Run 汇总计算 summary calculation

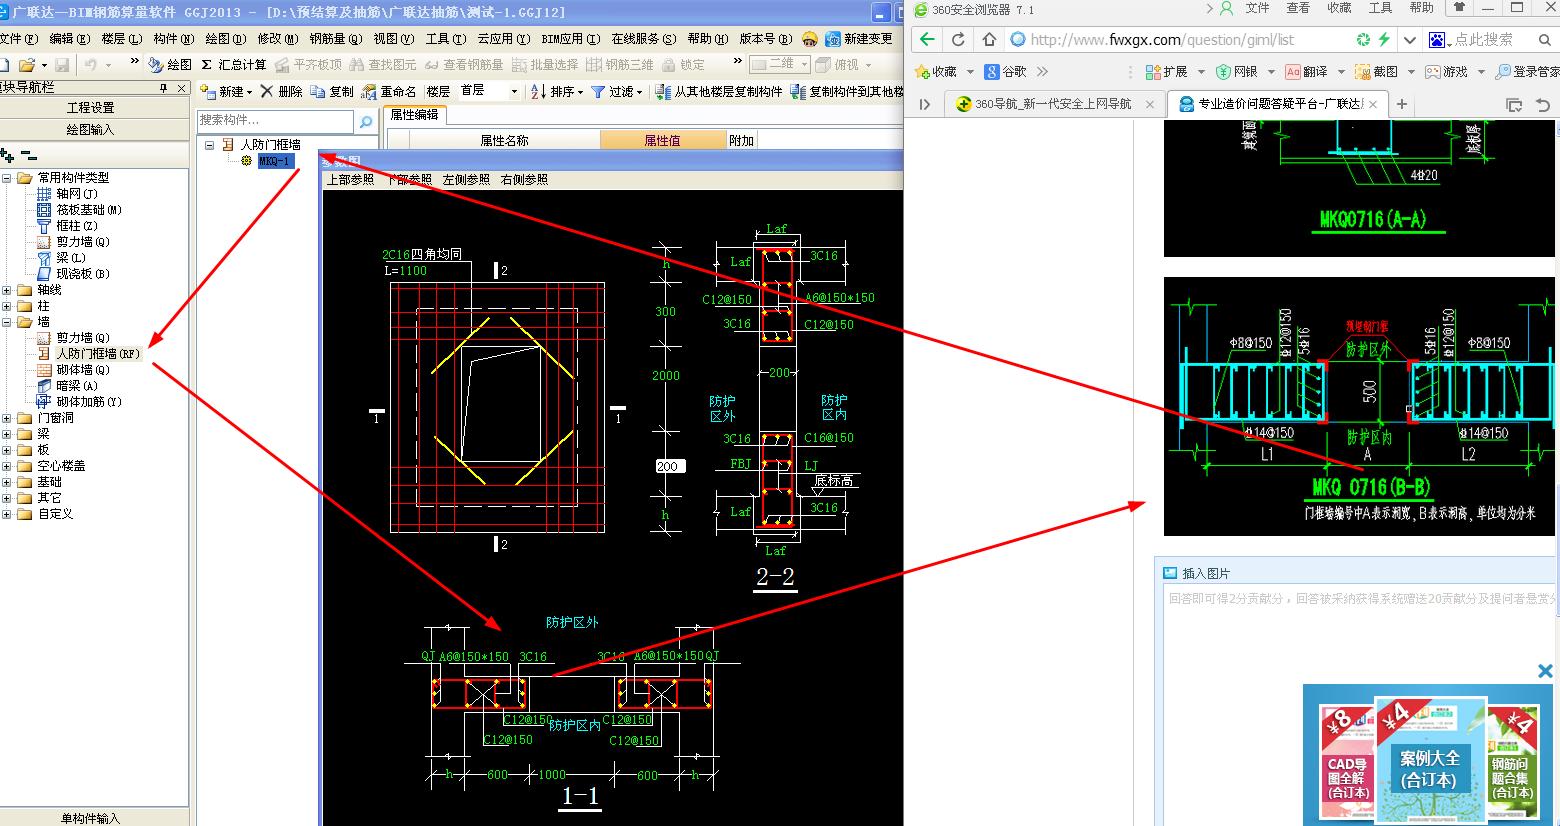click(234, 64)
